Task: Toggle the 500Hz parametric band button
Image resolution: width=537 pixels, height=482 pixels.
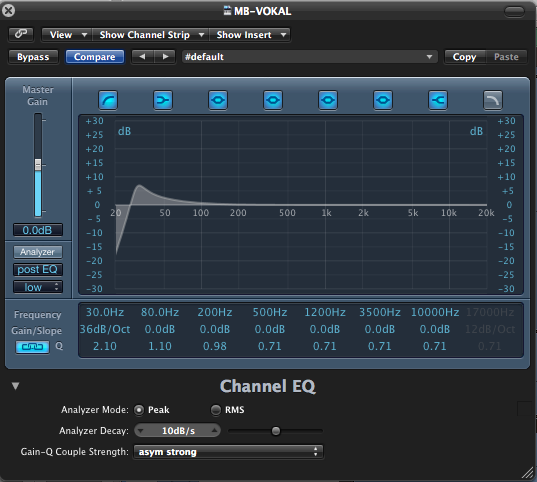Action: [x=273, y=100]
